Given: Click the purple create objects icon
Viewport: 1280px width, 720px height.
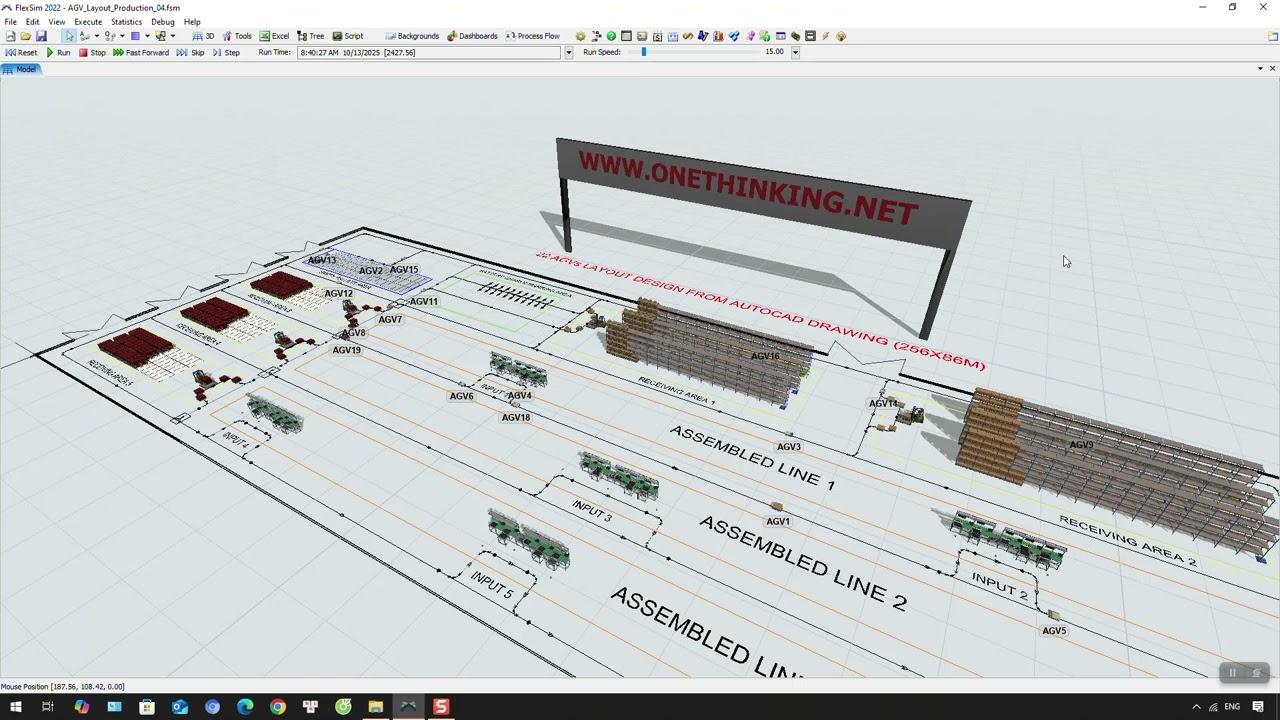Looking at the screenshot, I should click(x=135, y=36).
